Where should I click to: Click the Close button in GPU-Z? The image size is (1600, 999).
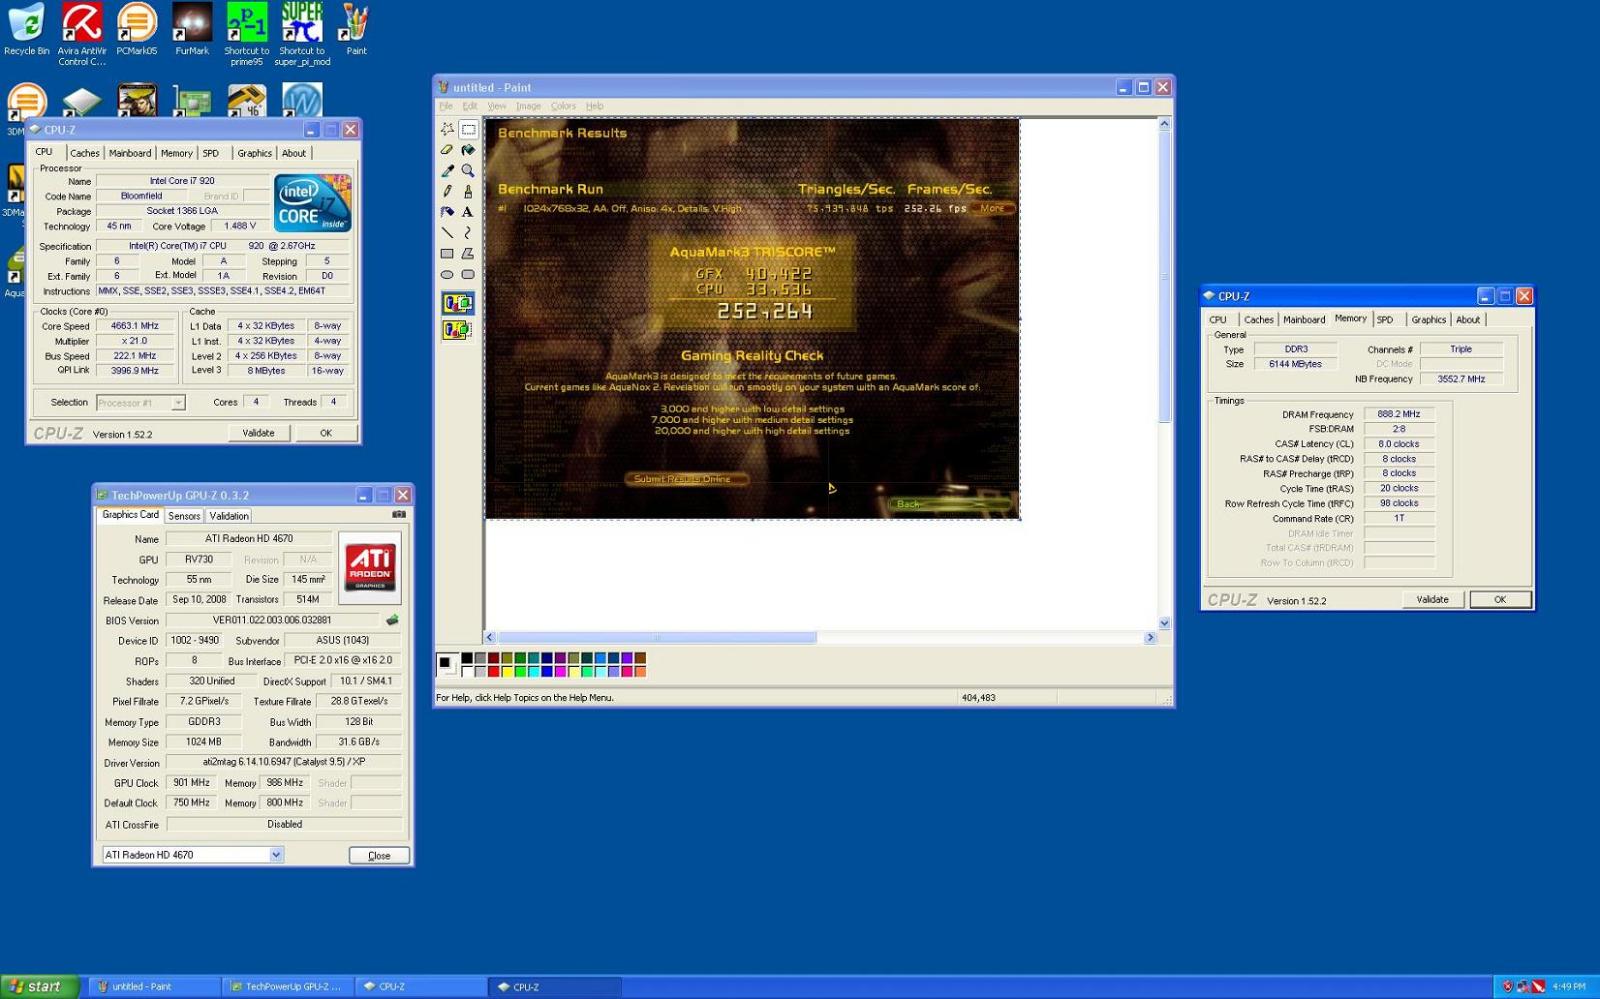pyautogui.click(x=379, y=856)
